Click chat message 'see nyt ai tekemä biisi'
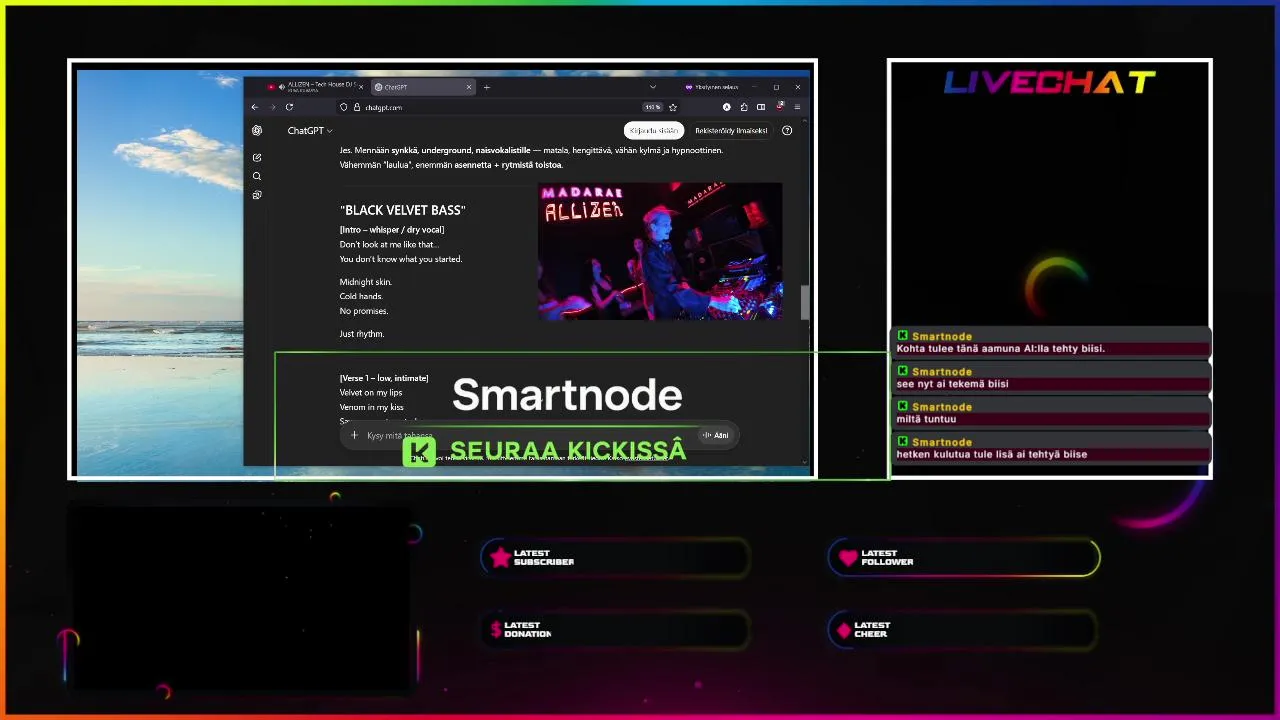 [953, 384]
